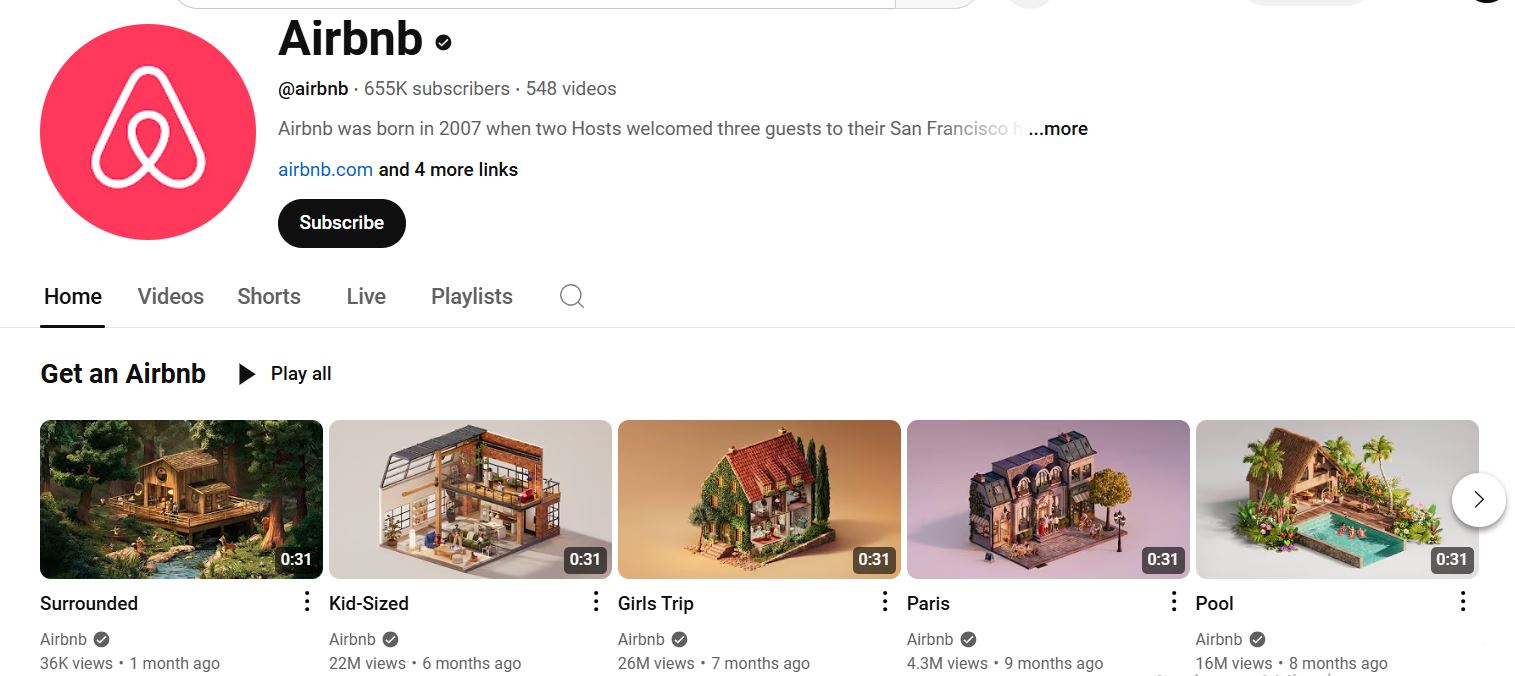
Task: Open the three-dot menu for Surrounded video
Action: (x=306, y=601)
